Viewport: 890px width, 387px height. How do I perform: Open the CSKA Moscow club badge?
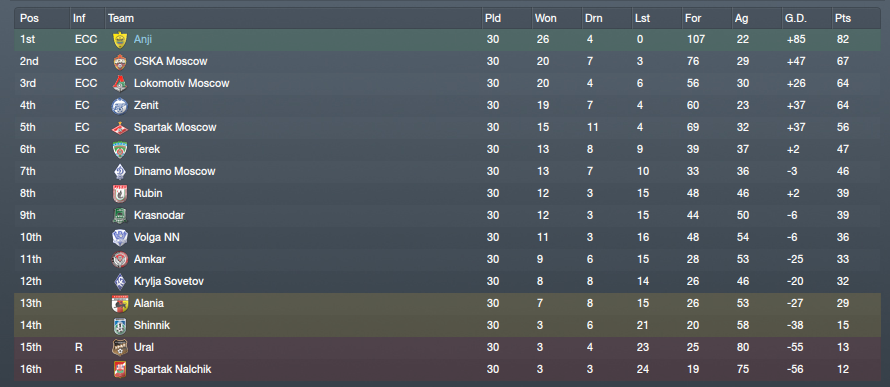coord(120,61)
